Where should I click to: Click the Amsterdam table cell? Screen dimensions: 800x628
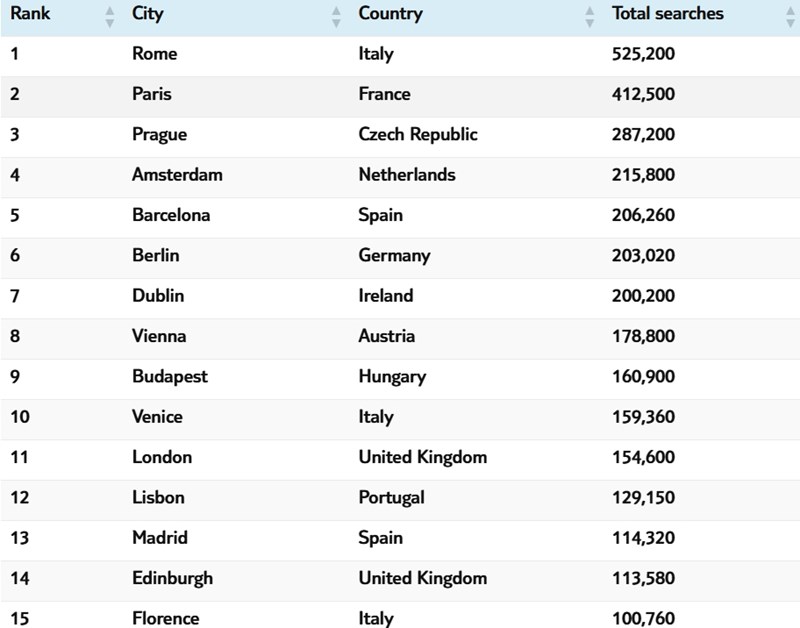(177, 174)
